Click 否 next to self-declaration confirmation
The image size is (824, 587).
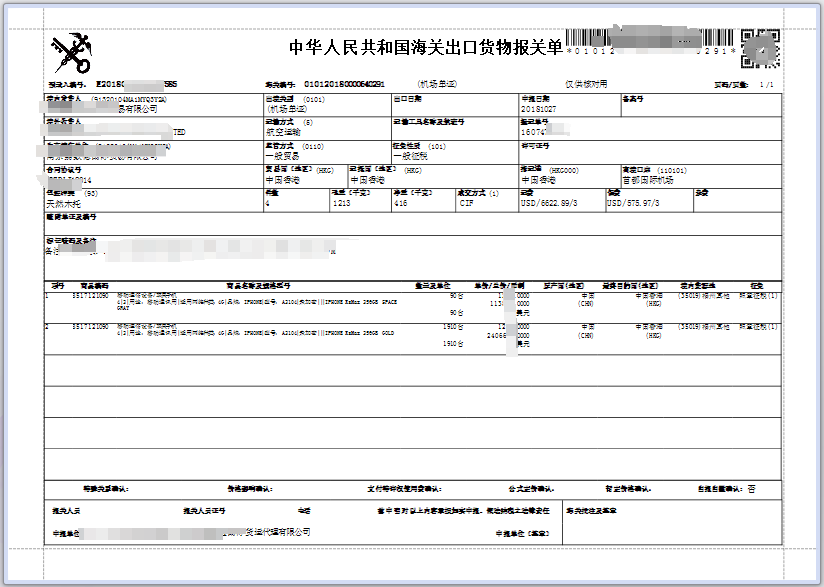(751, 489)
